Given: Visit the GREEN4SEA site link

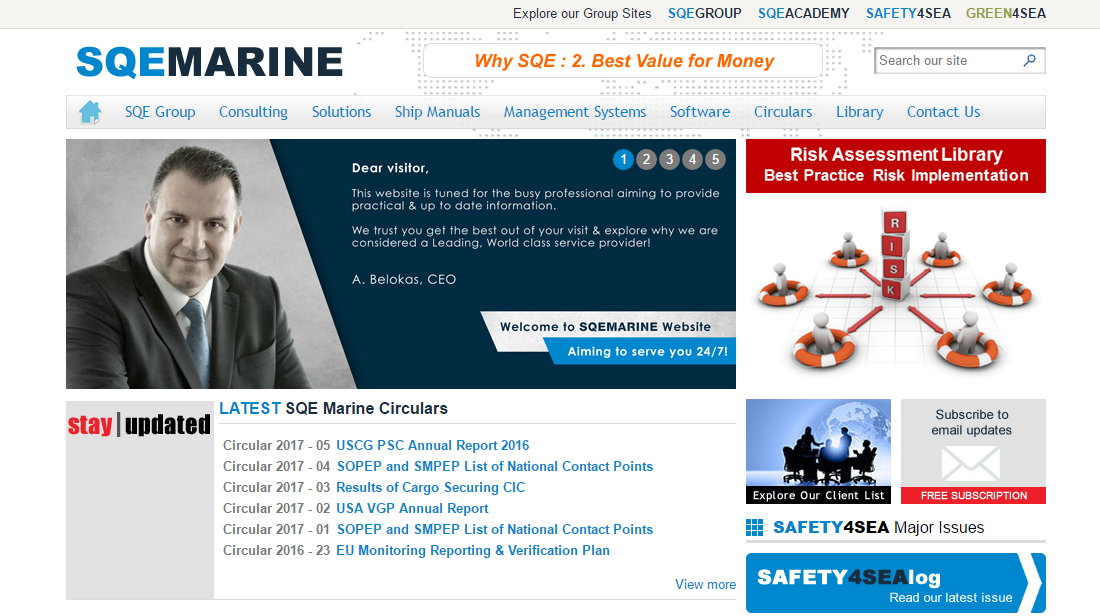Looking at the screenshot, I should click(x=1005, y=13).
